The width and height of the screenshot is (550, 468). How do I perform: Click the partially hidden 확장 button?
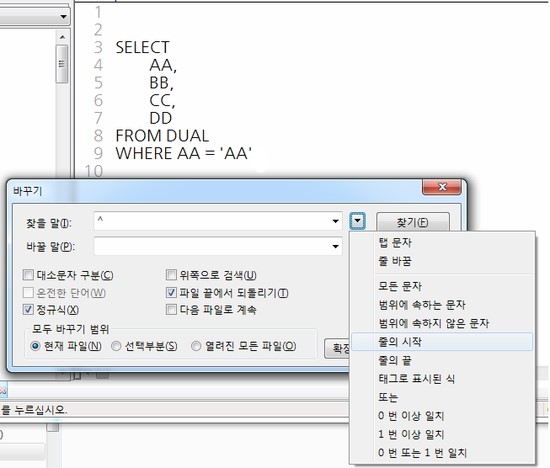tap(337, 348)
